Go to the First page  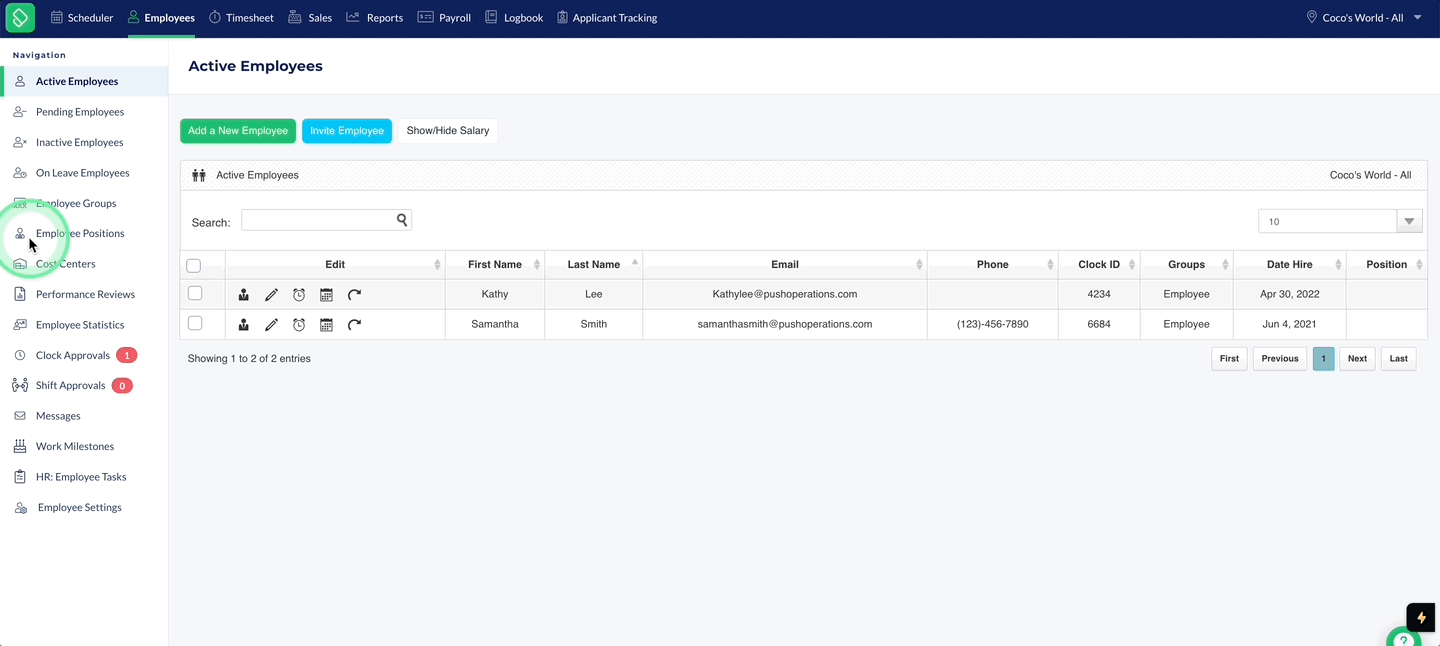tap(1229, 358)
